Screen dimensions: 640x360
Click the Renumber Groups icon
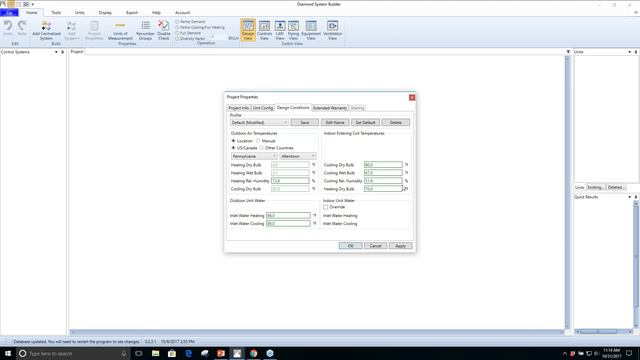pyautogui.click(x=145, y=30)
